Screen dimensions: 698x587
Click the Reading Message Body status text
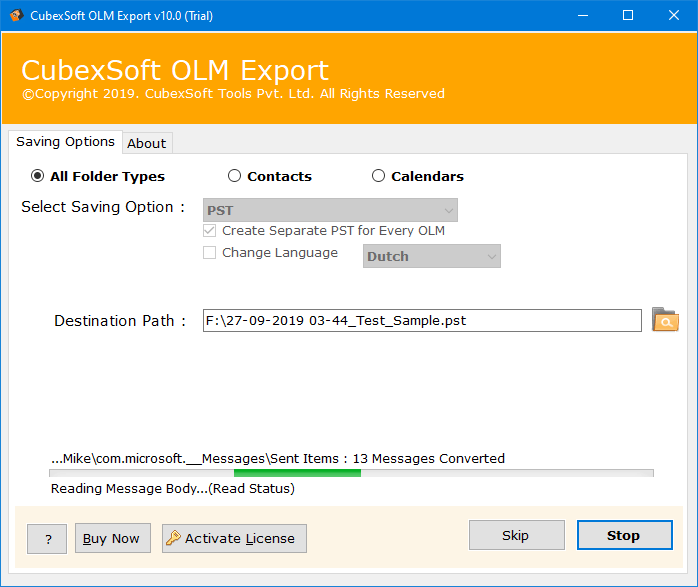click(x=172, y=489)
